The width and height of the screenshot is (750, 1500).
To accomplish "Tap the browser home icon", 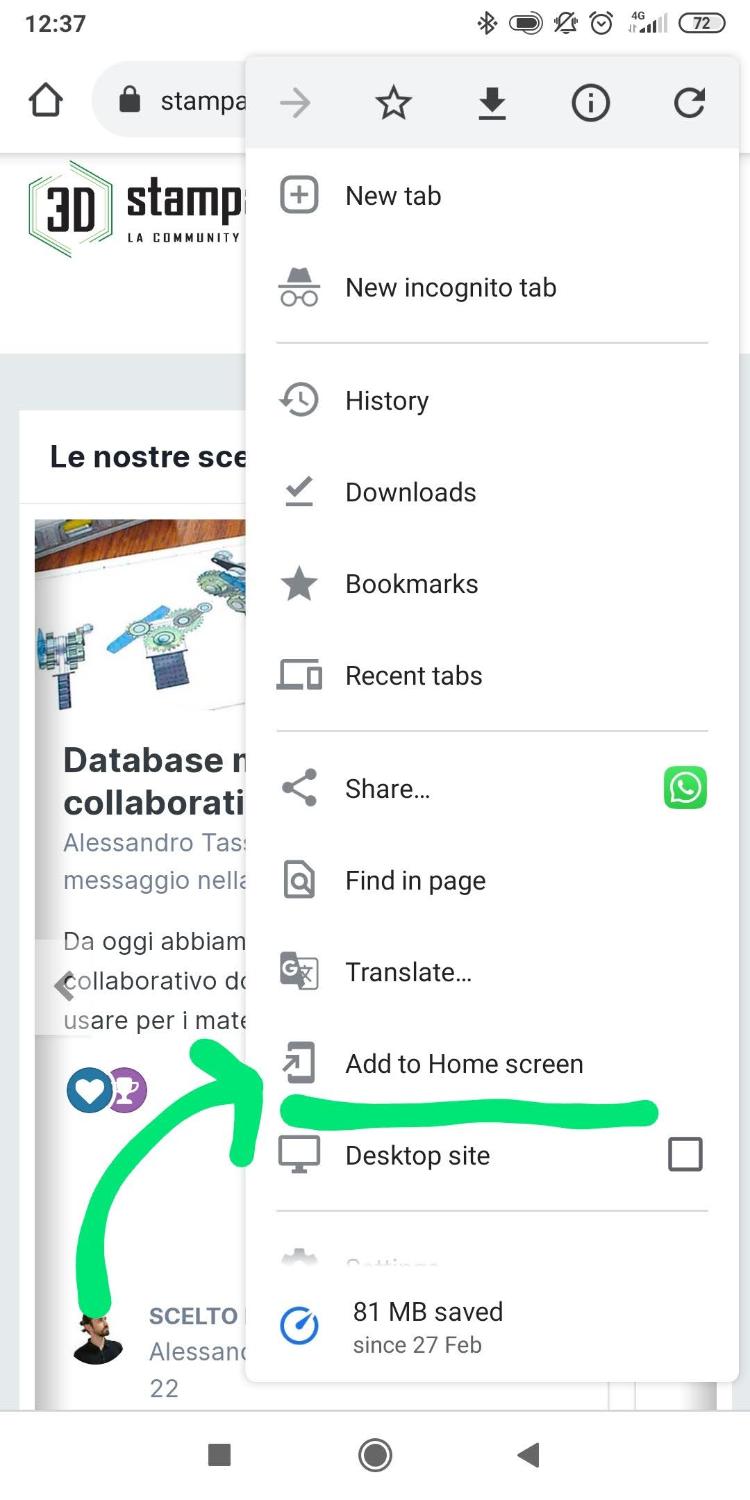I will coord(46,101).
